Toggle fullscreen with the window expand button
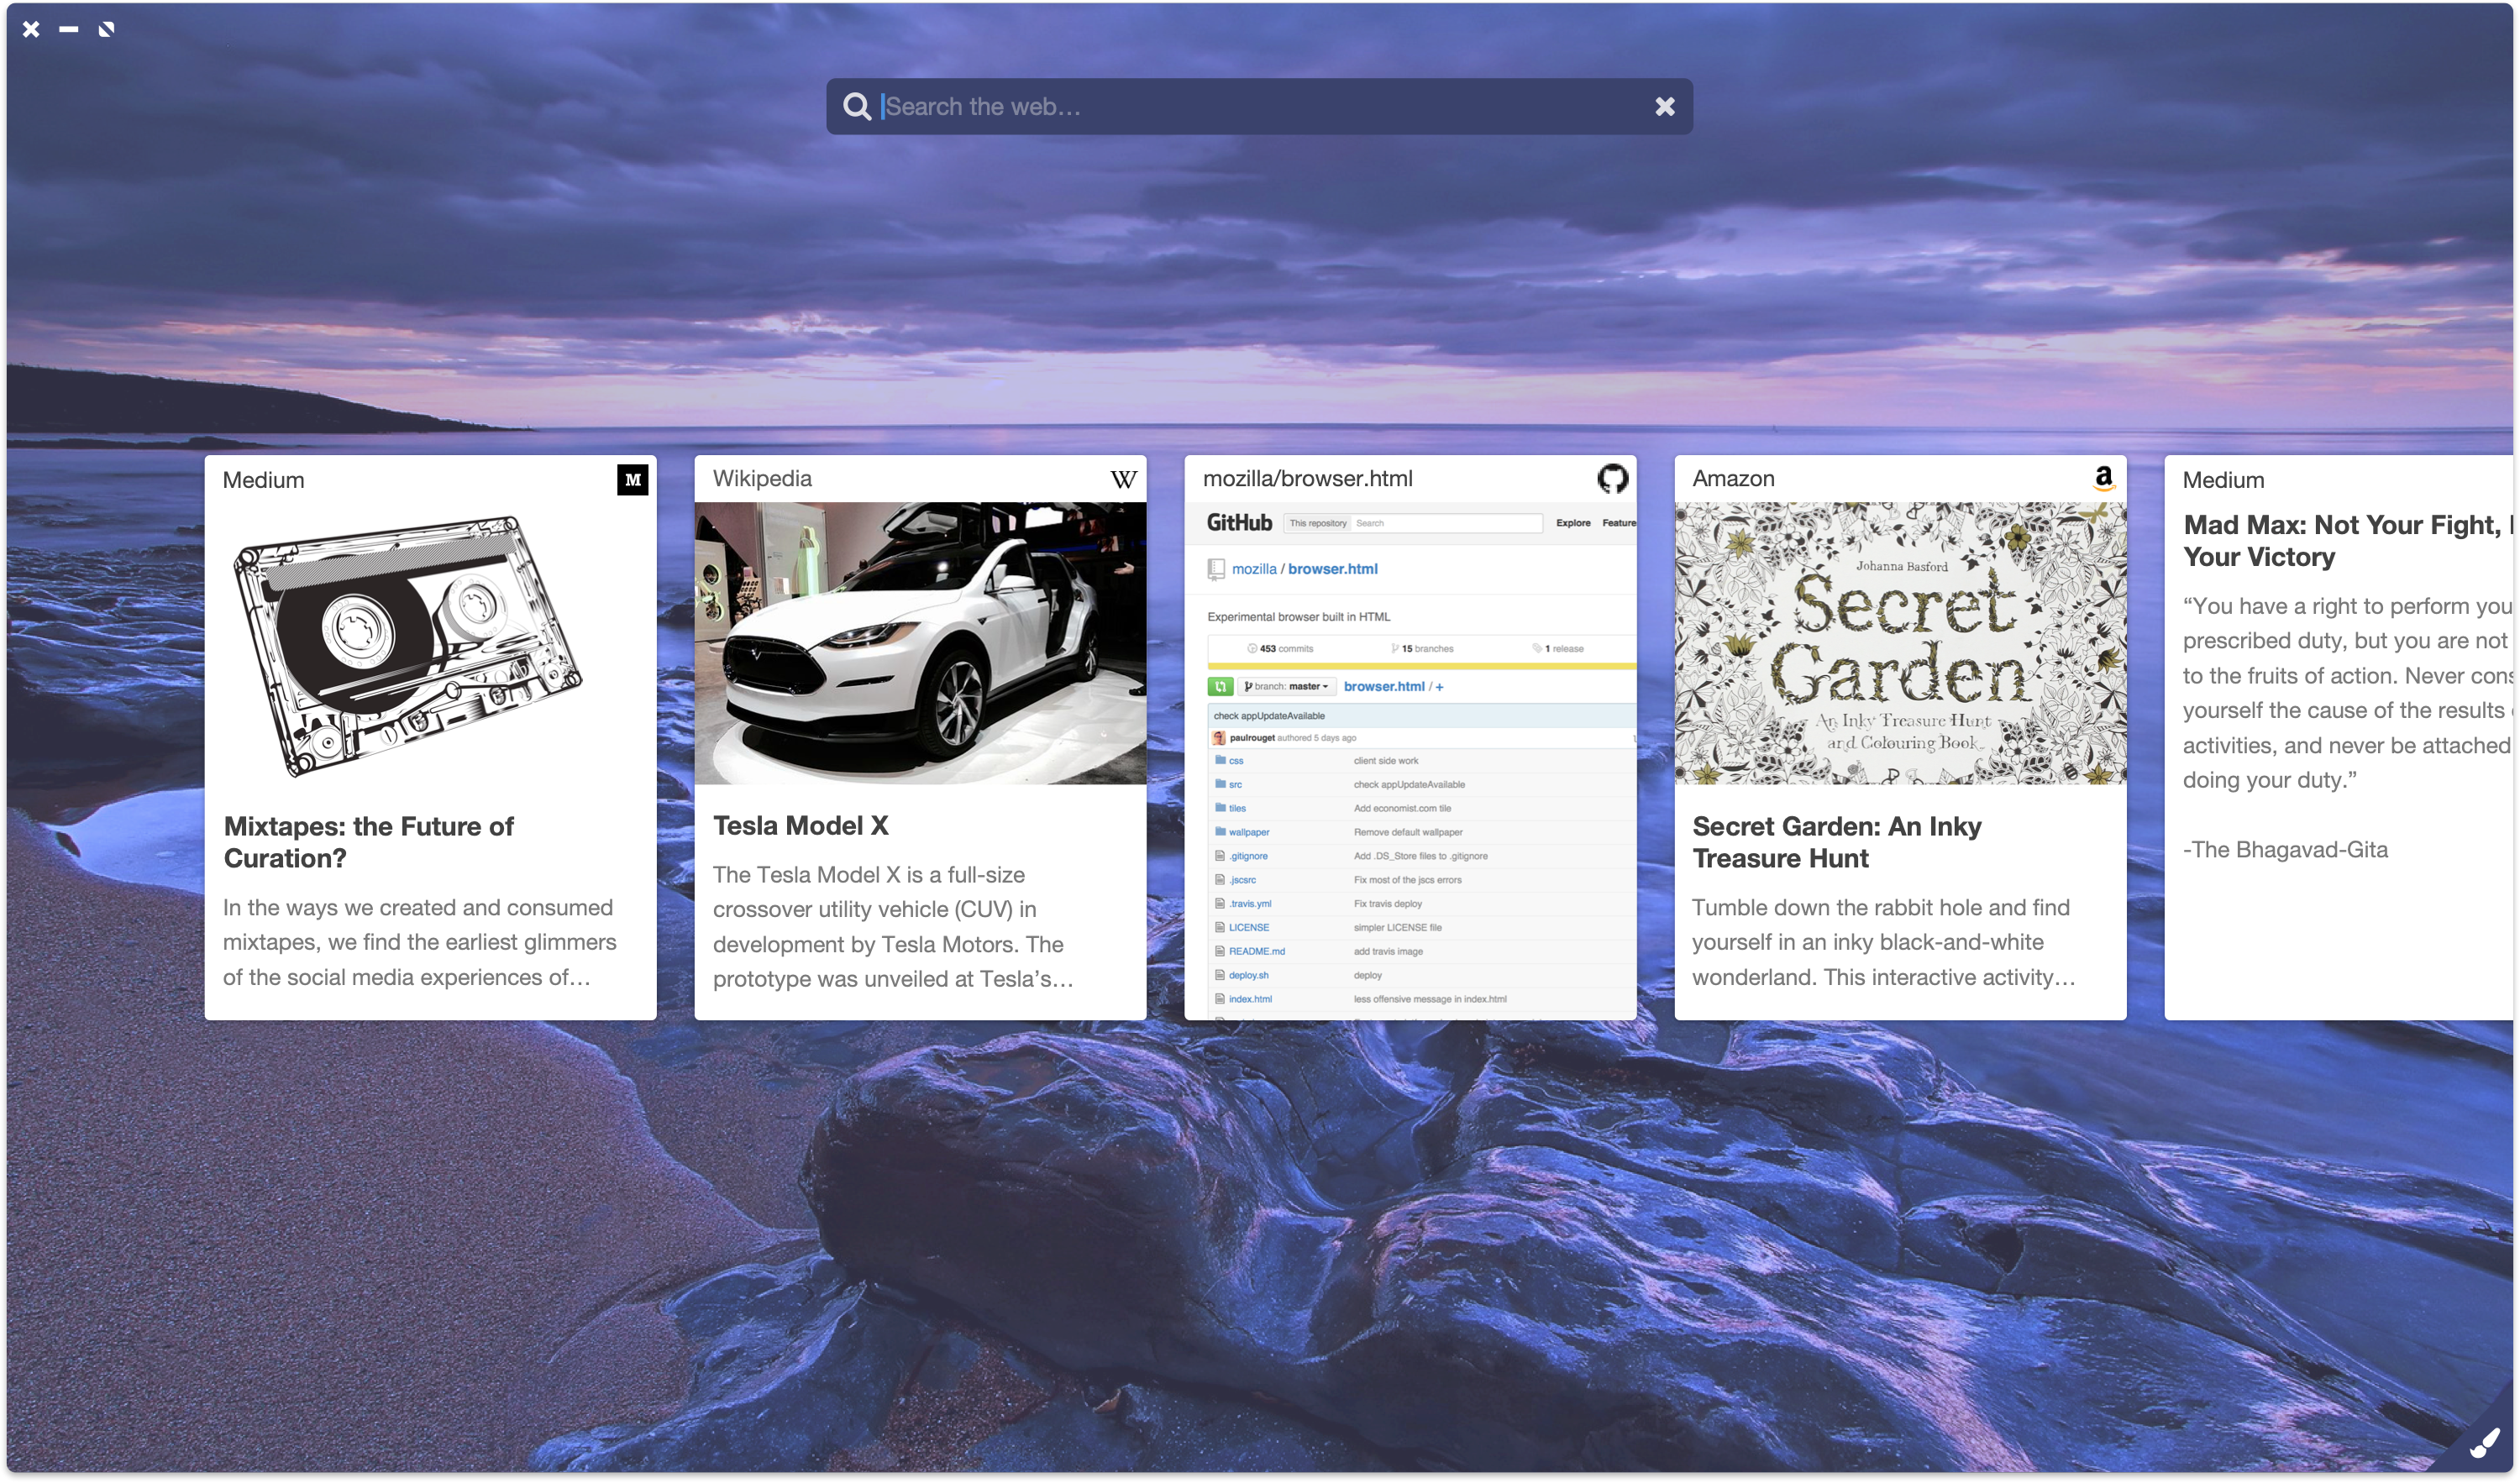Screen dimensions: 2520x1483 (x=106, y=29)
